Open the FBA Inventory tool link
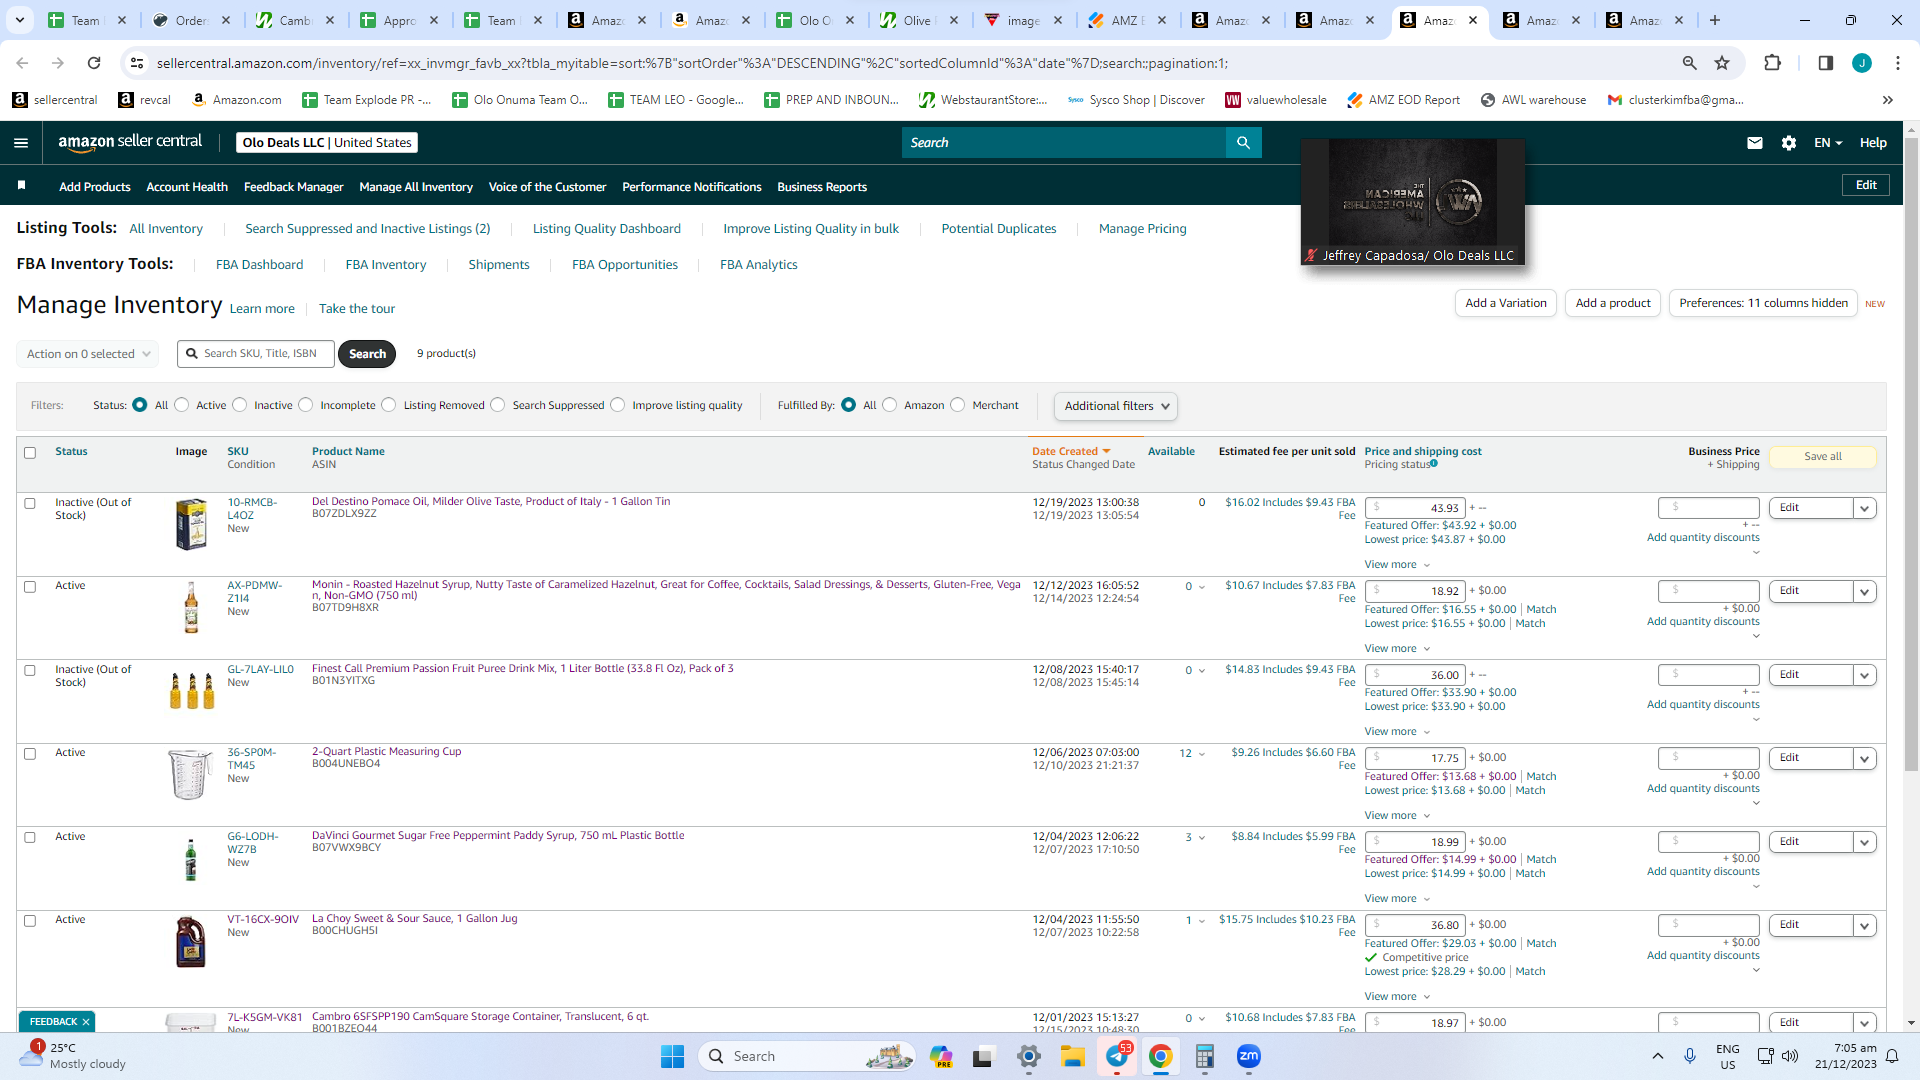1920x1080 pixels. point(385,265)
